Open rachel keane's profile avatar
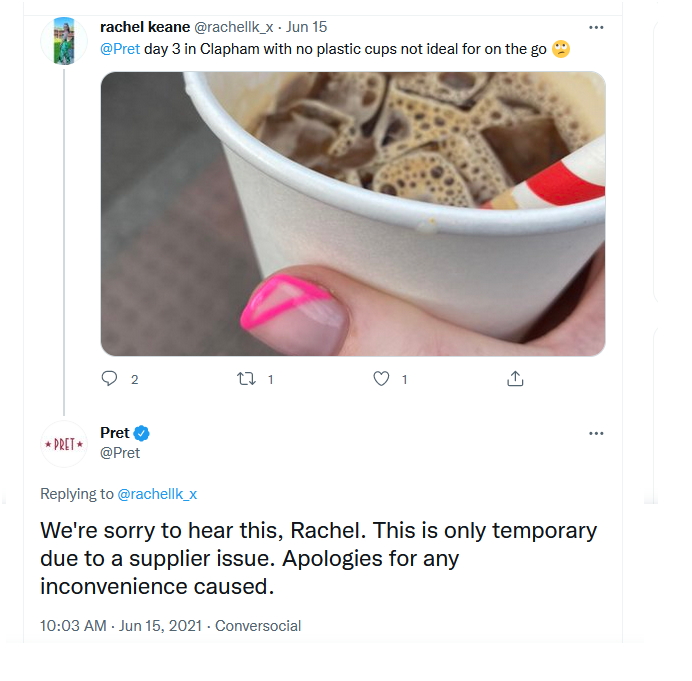 tap(63, 41)
